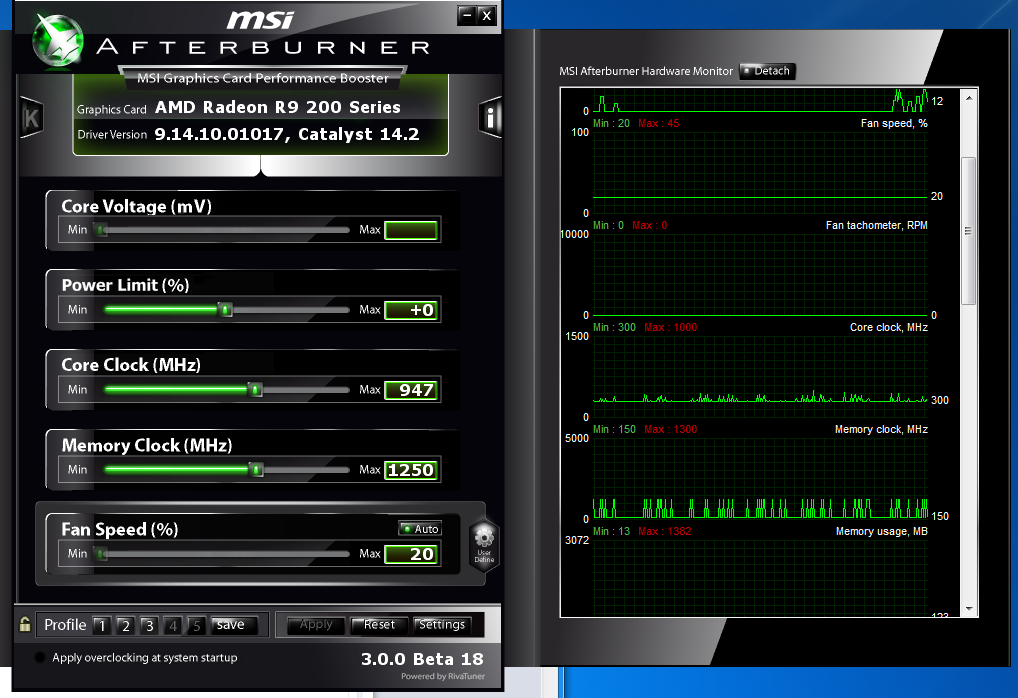Click the Core Clock slider handle

point(256,390)
